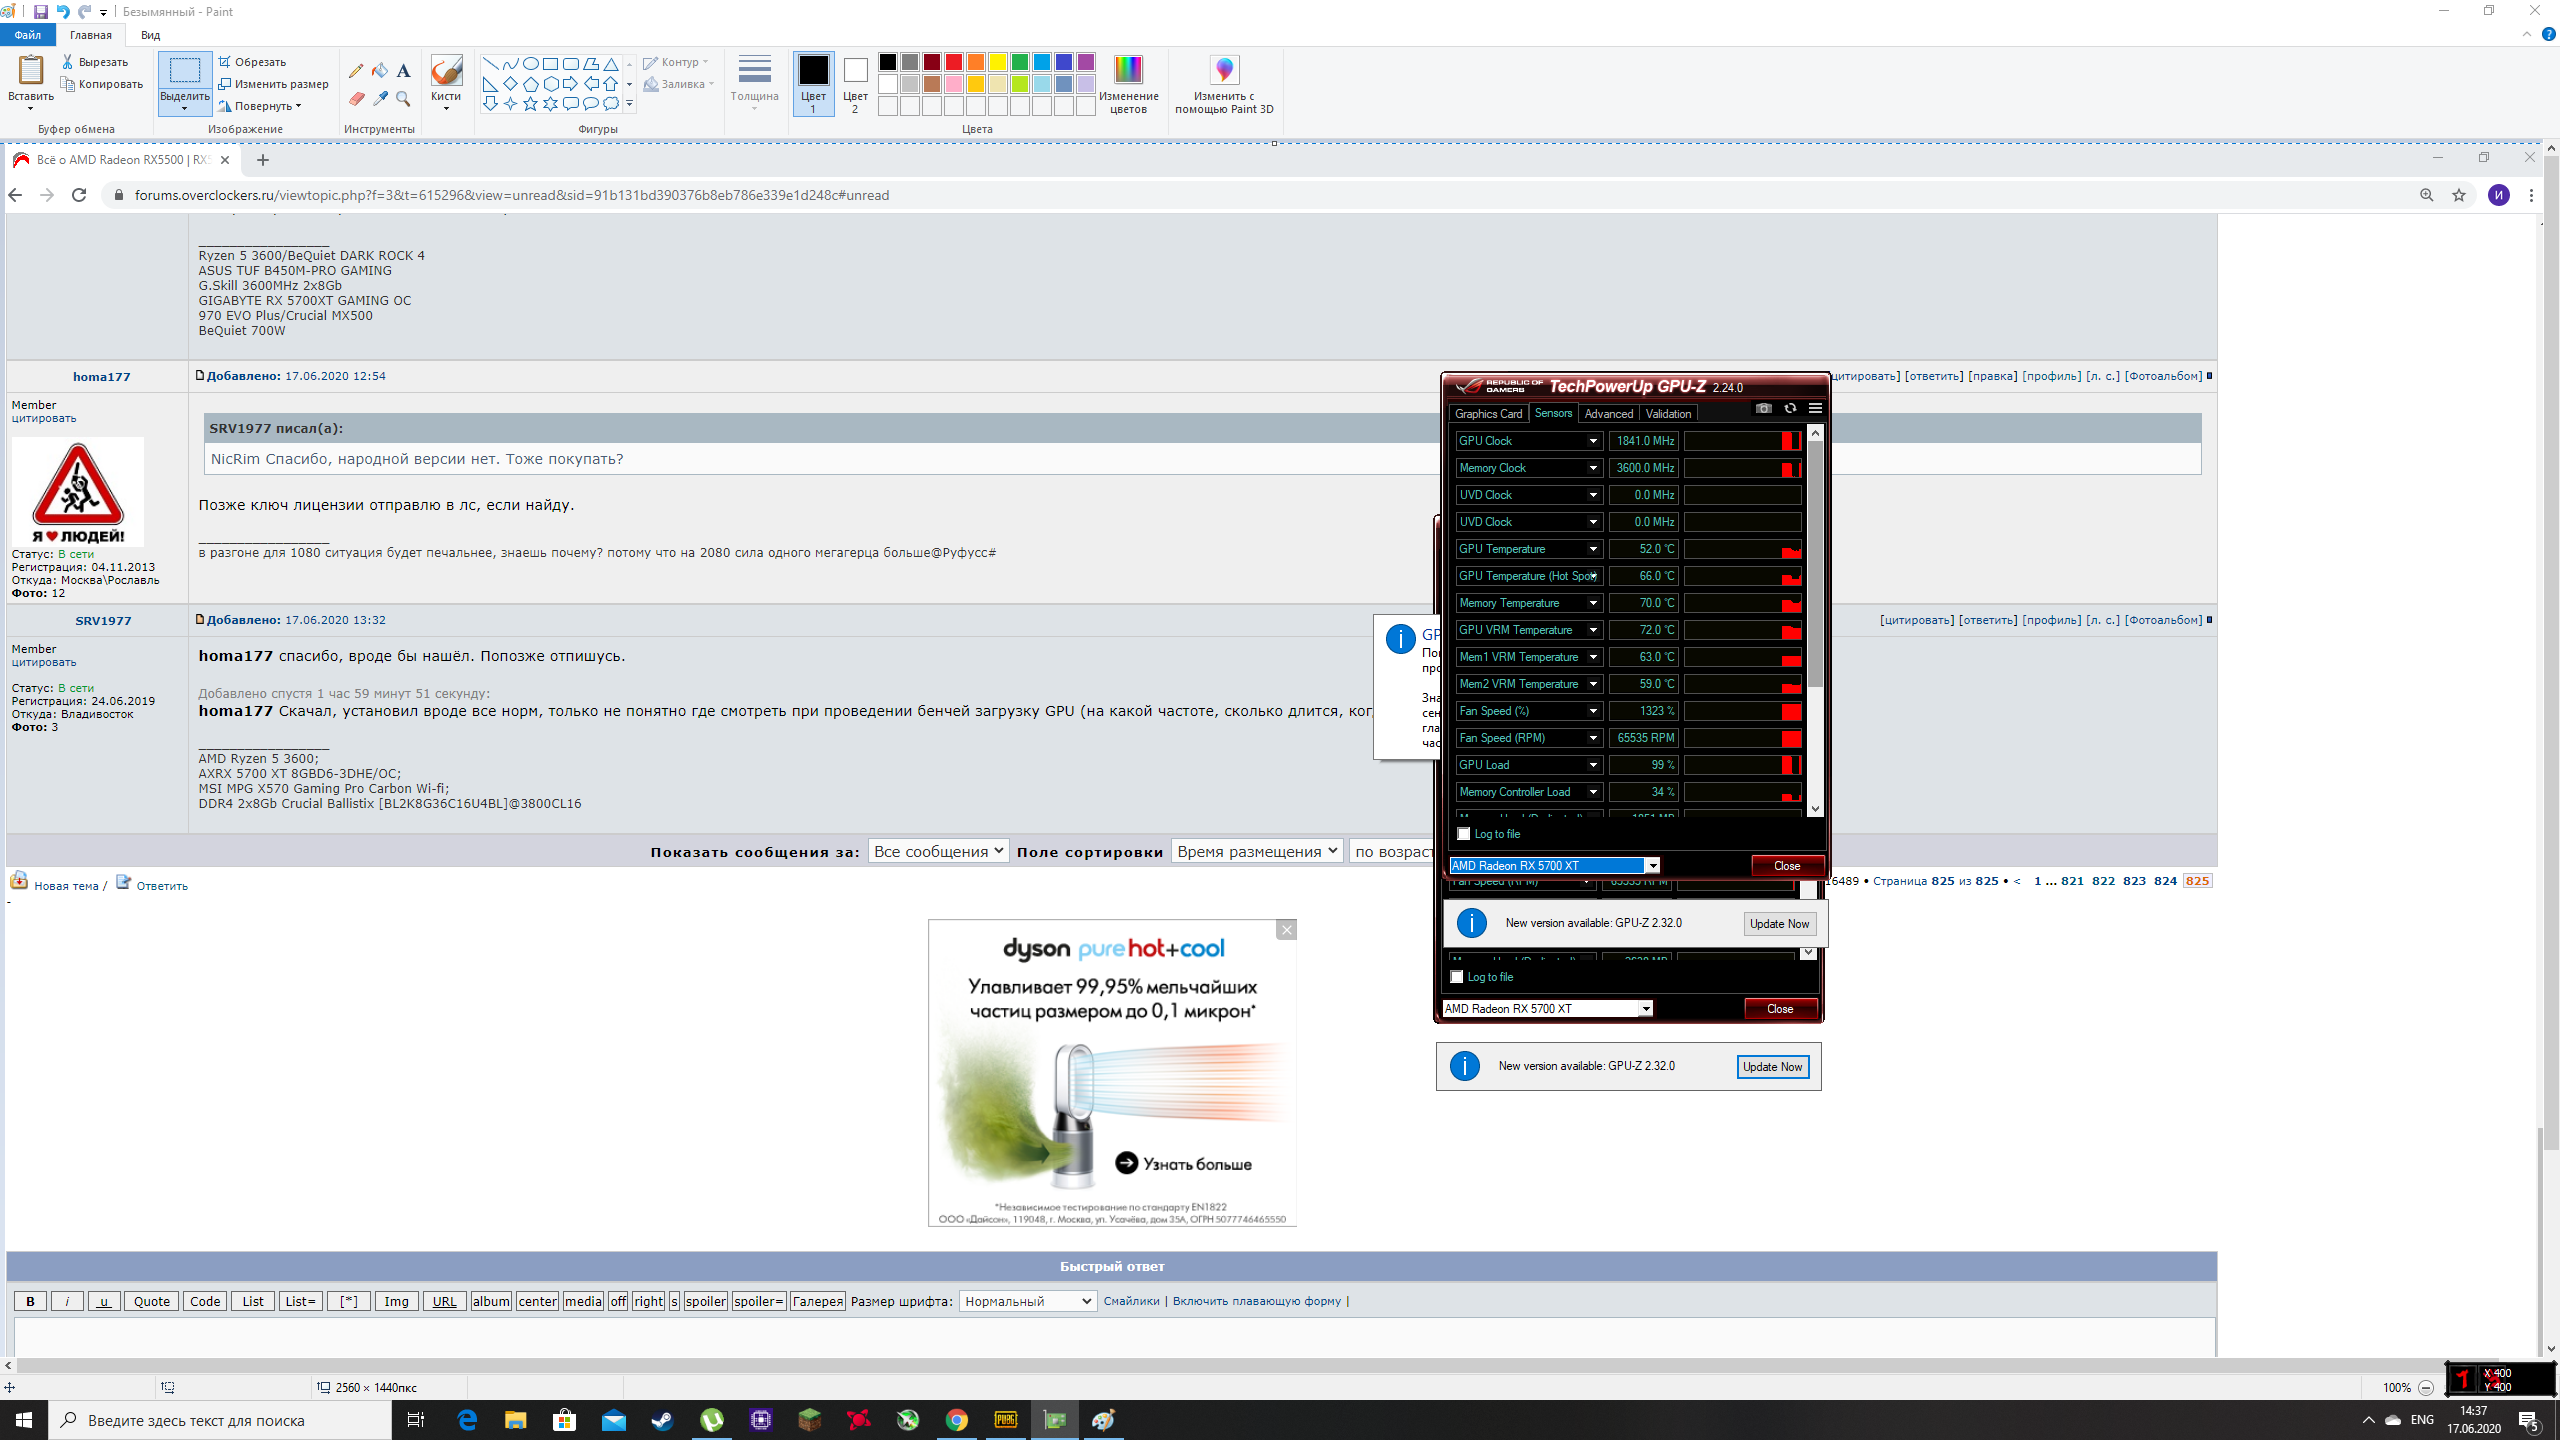Click the upper Update Now button

point(1779,924)
